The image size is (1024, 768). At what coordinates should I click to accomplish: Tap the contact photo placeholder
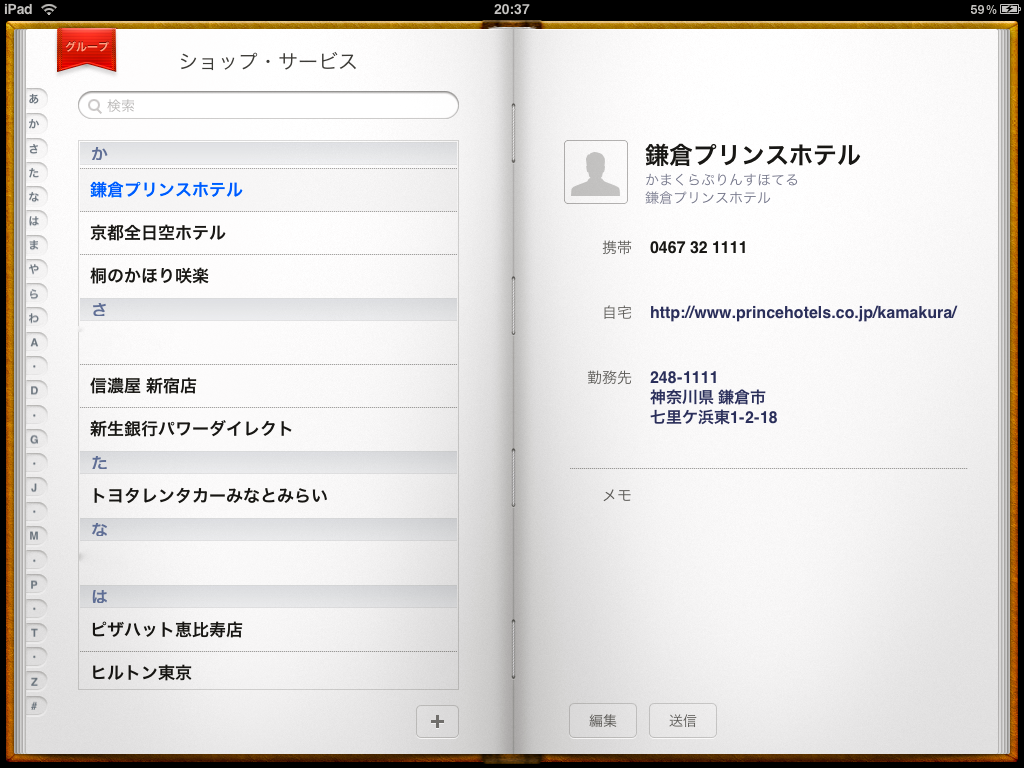[596, 172]
